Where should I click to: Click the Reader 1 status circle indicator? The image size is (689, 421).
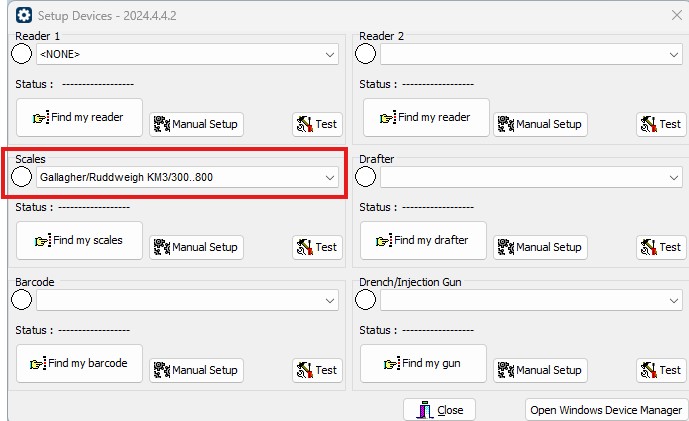click(x=22, y=54)
